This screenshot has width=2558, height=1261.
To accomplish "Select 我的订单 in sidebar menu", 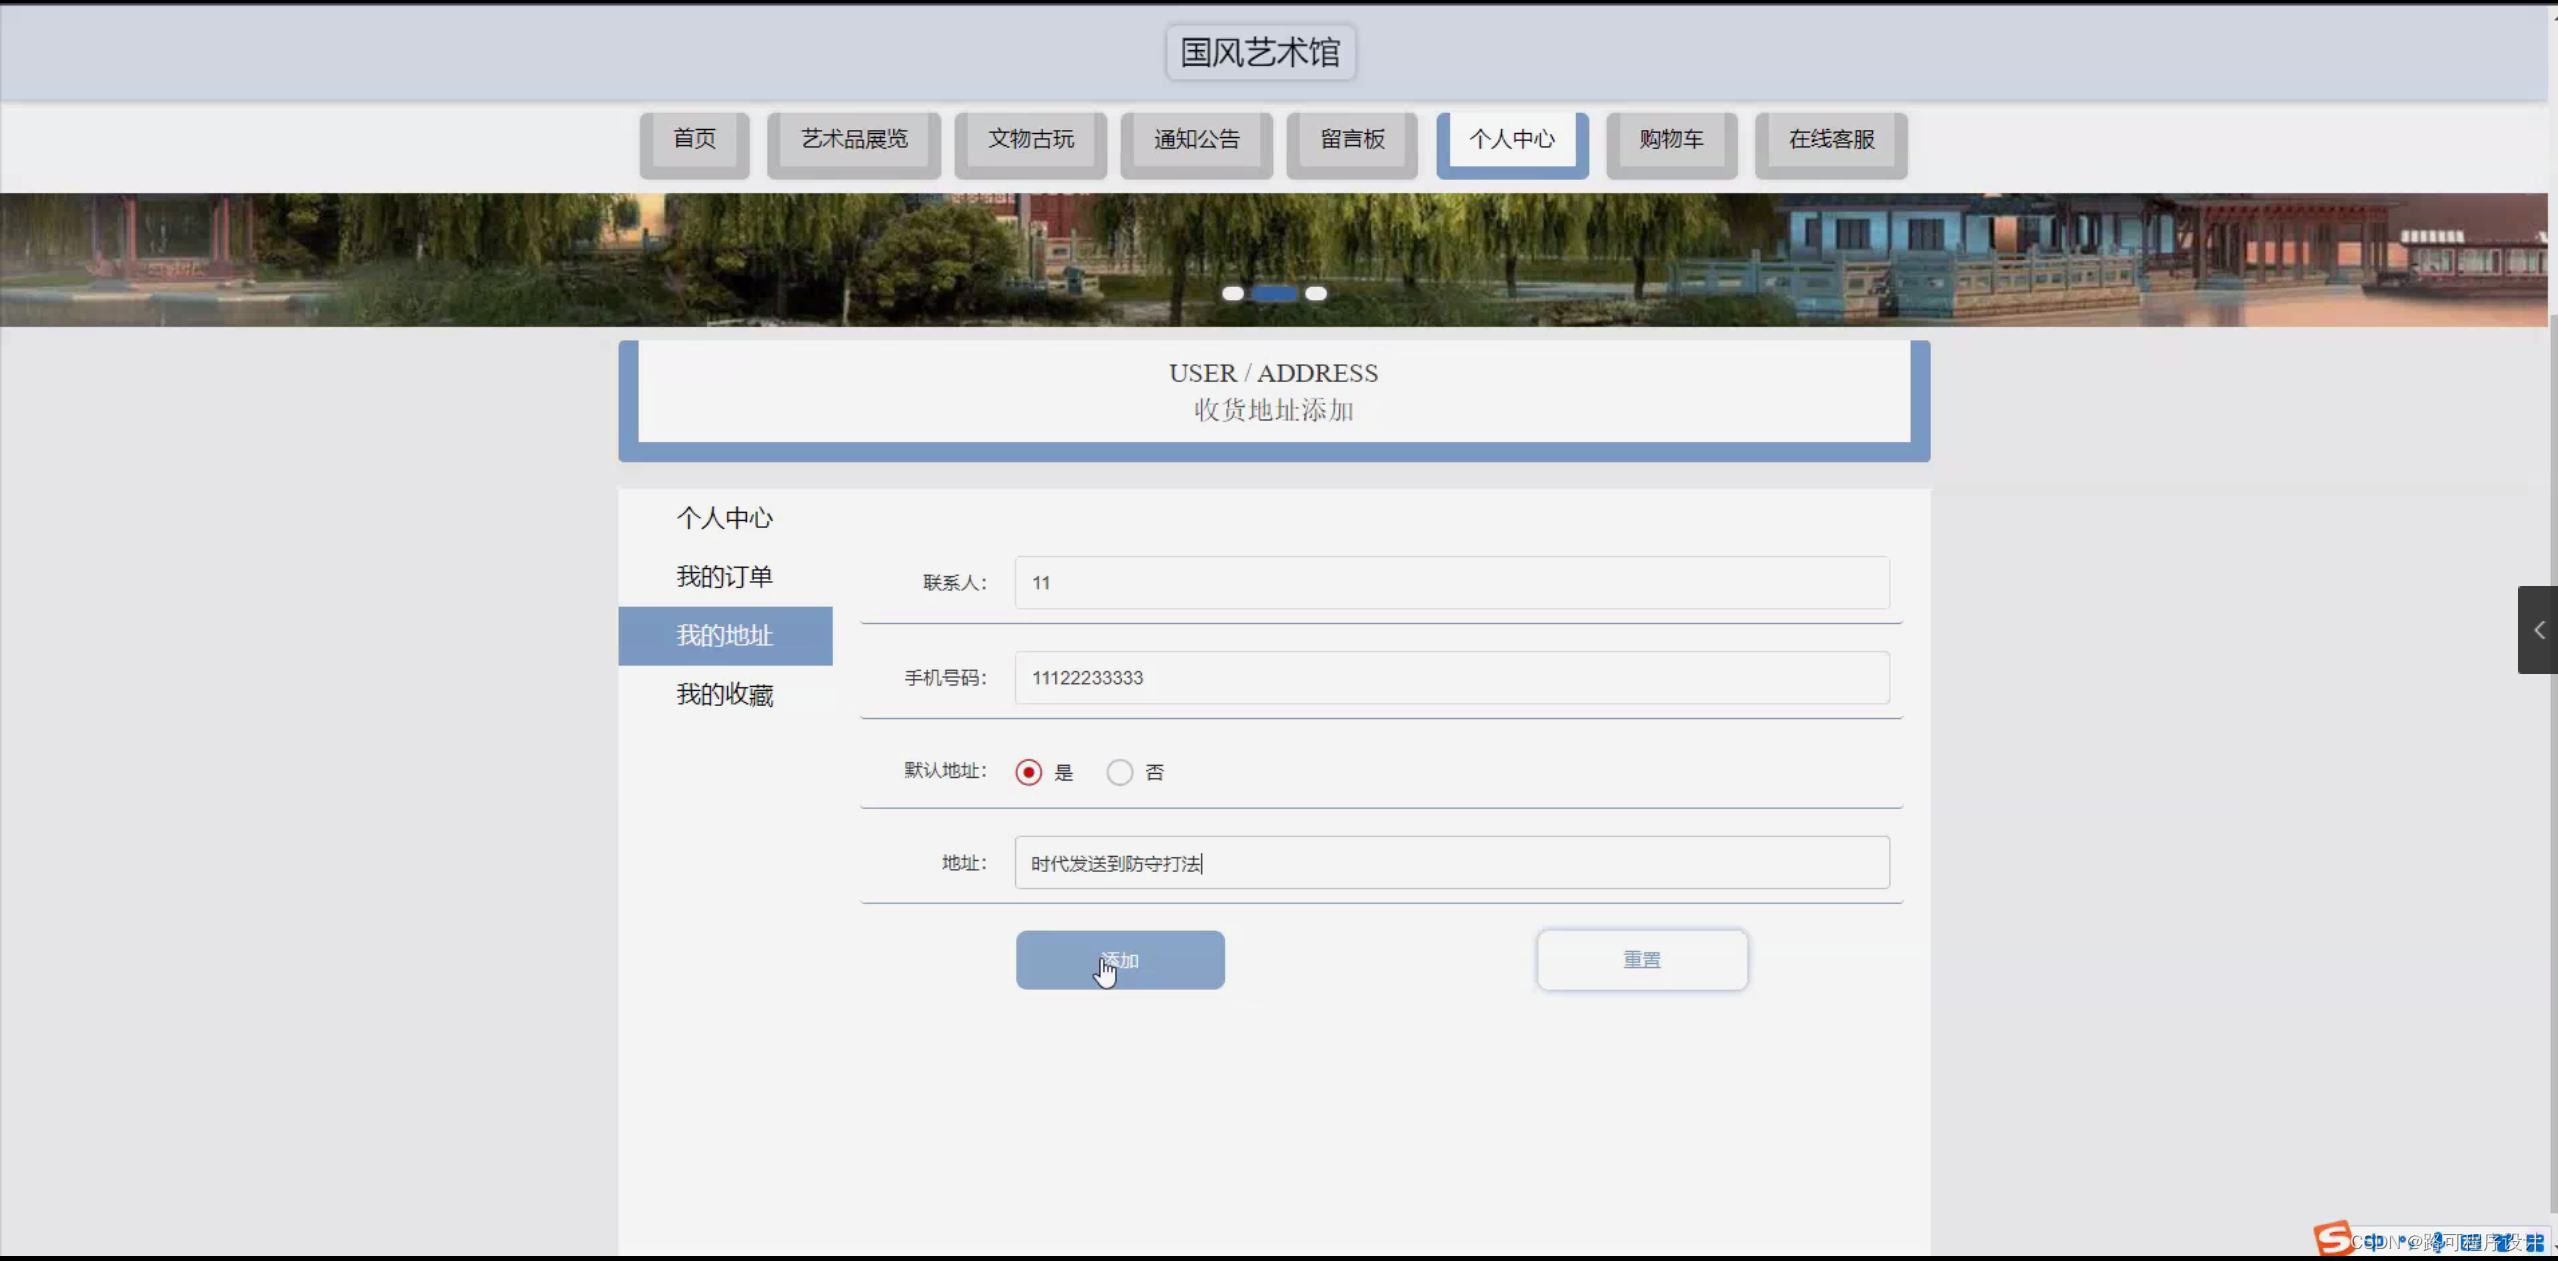I will [725, 577].
